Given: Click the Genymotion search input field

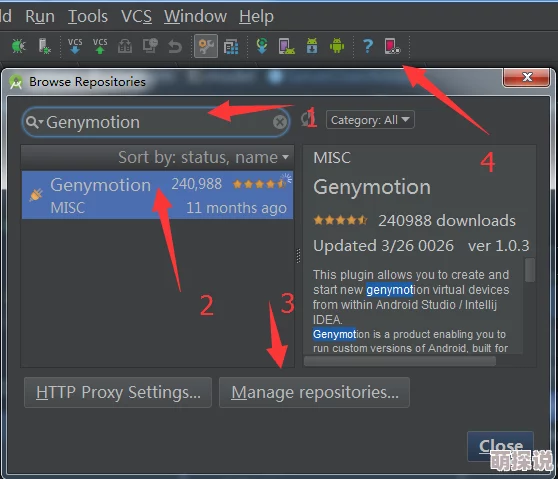Looking at the screenshot, I should [156, 122].
